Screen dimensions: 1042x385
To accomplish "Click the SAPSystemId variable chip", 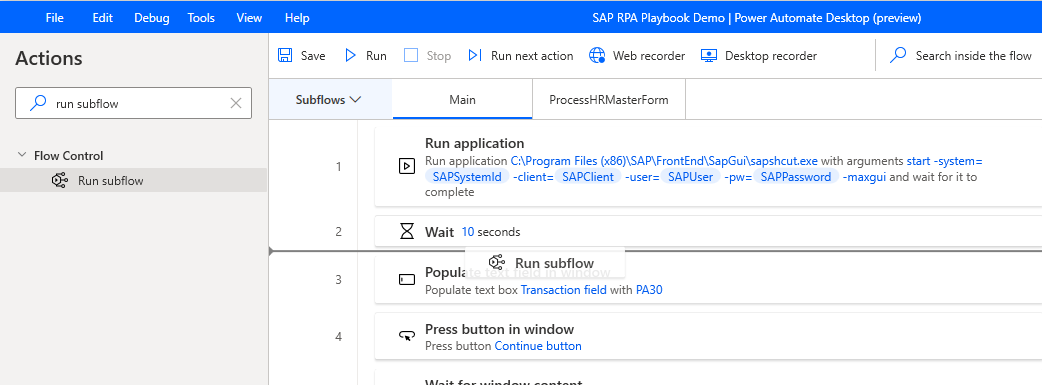I will click(x=467, y=177).
